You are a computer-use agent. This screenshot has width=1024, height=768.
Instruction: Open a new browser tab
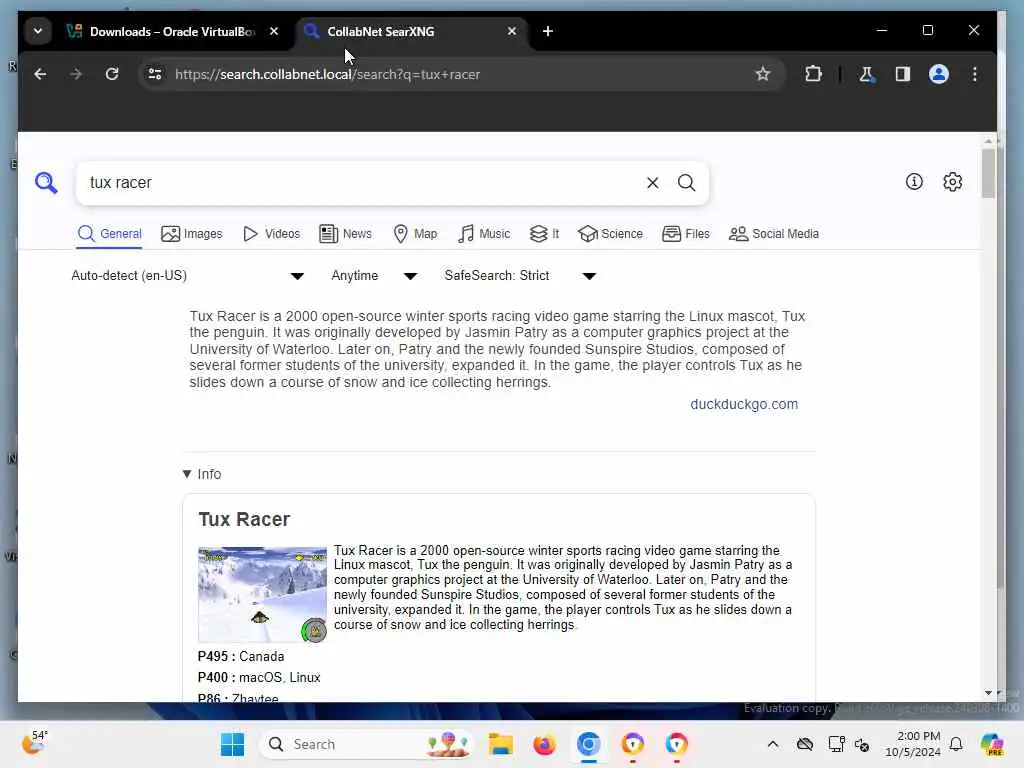[x=547, y=31]
